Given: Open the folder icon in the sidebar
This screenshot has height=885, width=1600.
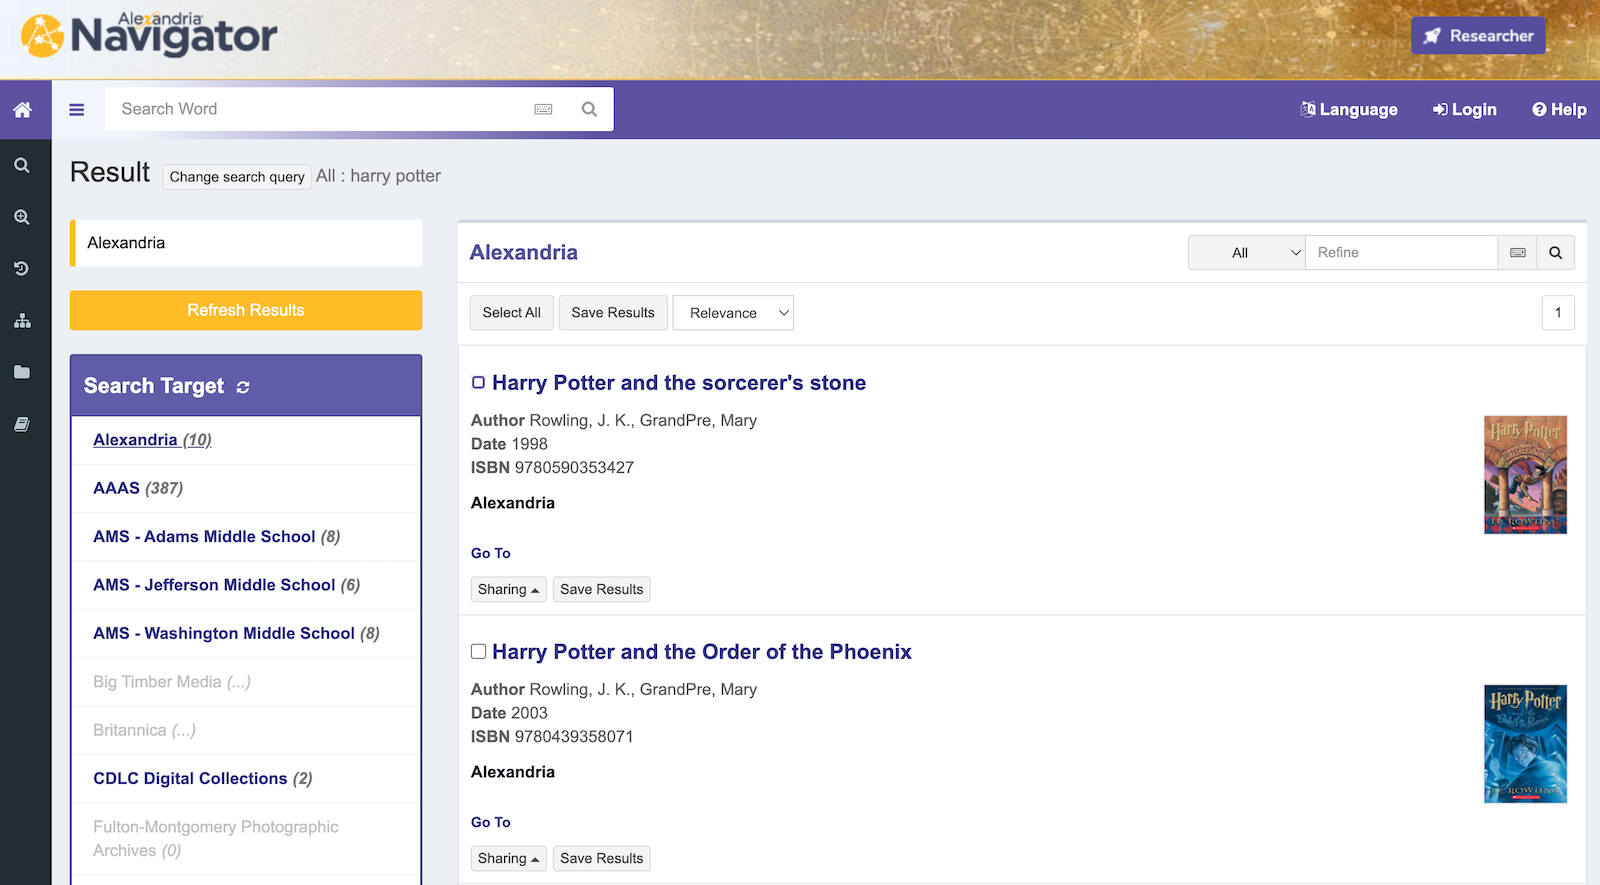Looking at the screenshot, I should [22, 372].
